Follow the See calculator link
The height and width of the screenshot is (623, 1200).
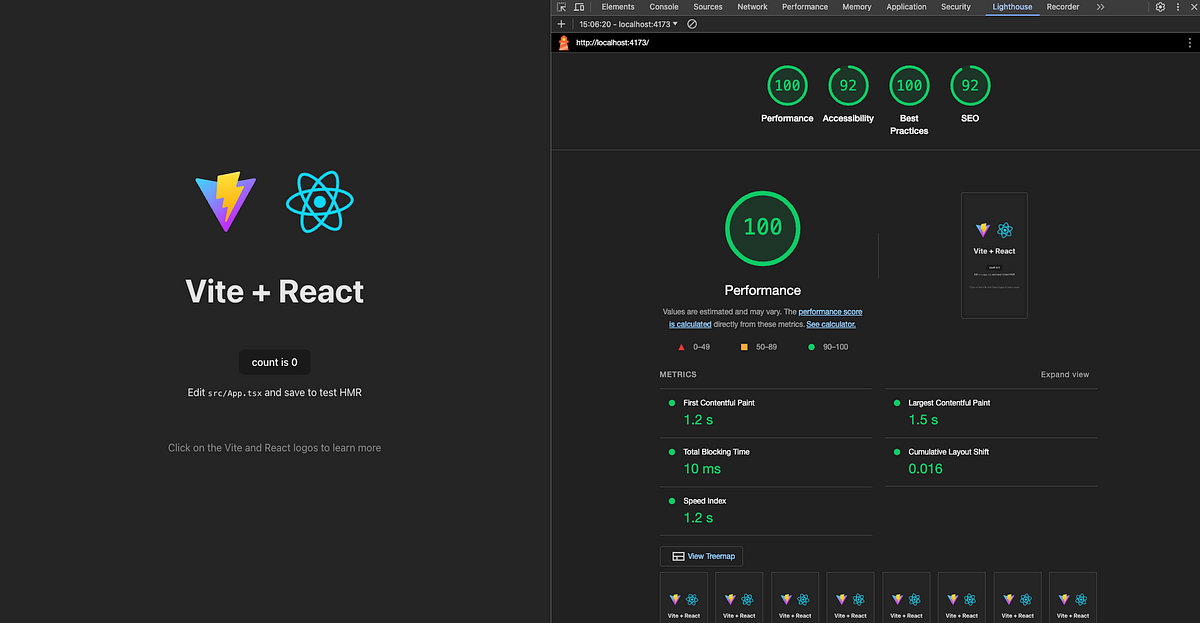point(831,324)
